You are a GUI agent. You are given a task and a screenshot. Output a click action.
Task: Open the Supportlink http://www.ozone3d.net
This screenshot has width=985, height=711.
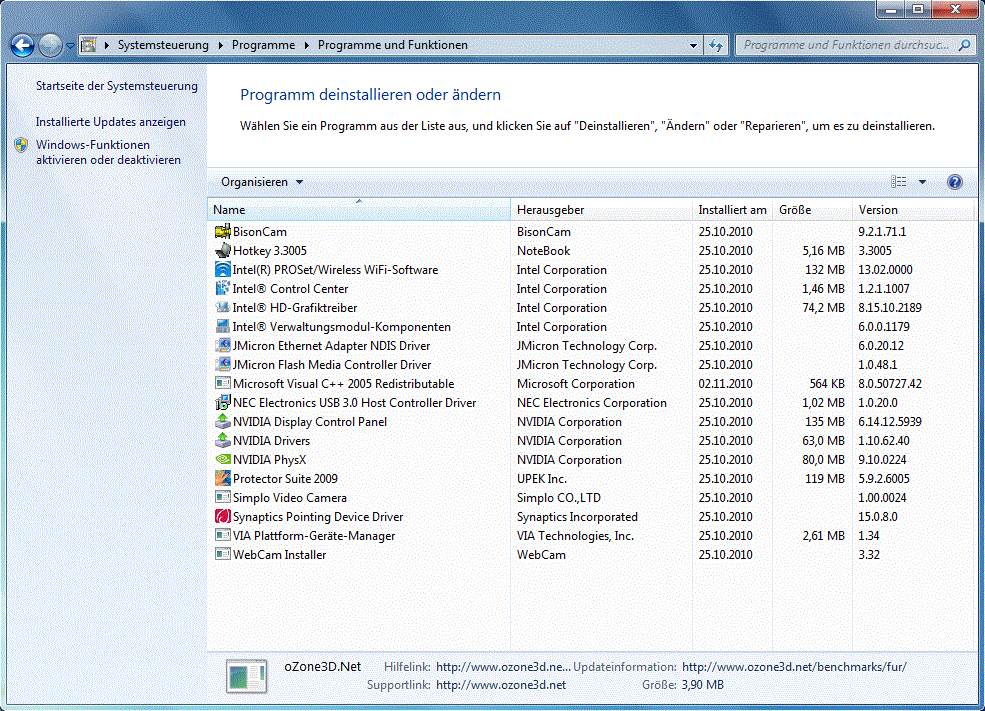click(x=501, y=685)
